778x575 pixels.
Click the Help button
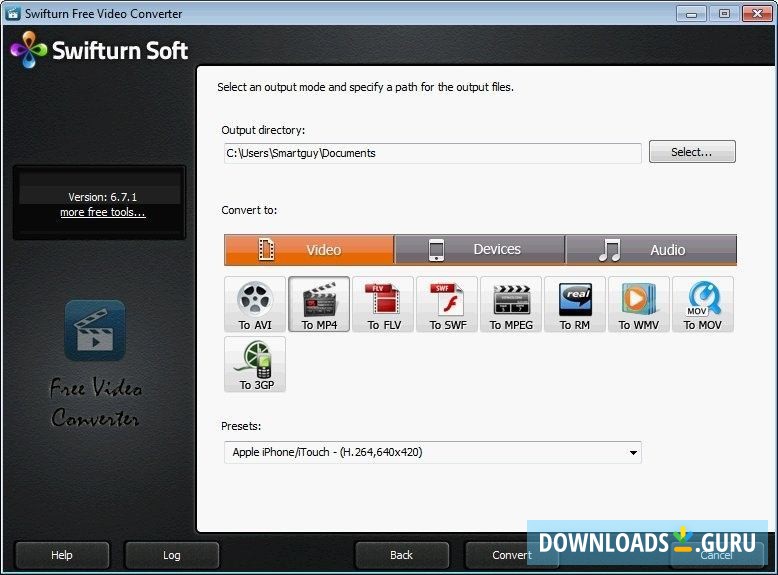tap(62, 555)
